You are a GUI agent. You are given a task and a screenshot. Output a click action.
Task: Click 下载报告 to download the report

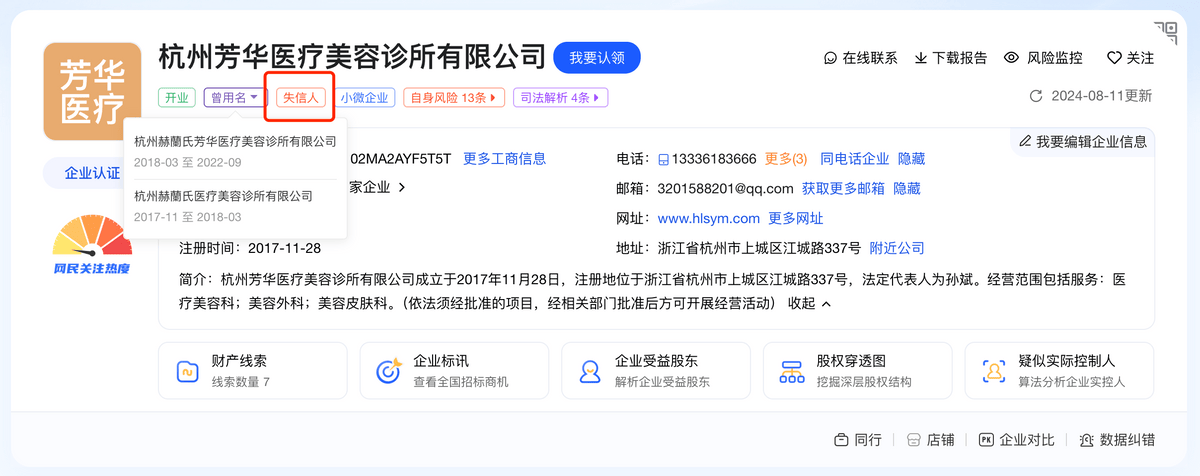960,58
